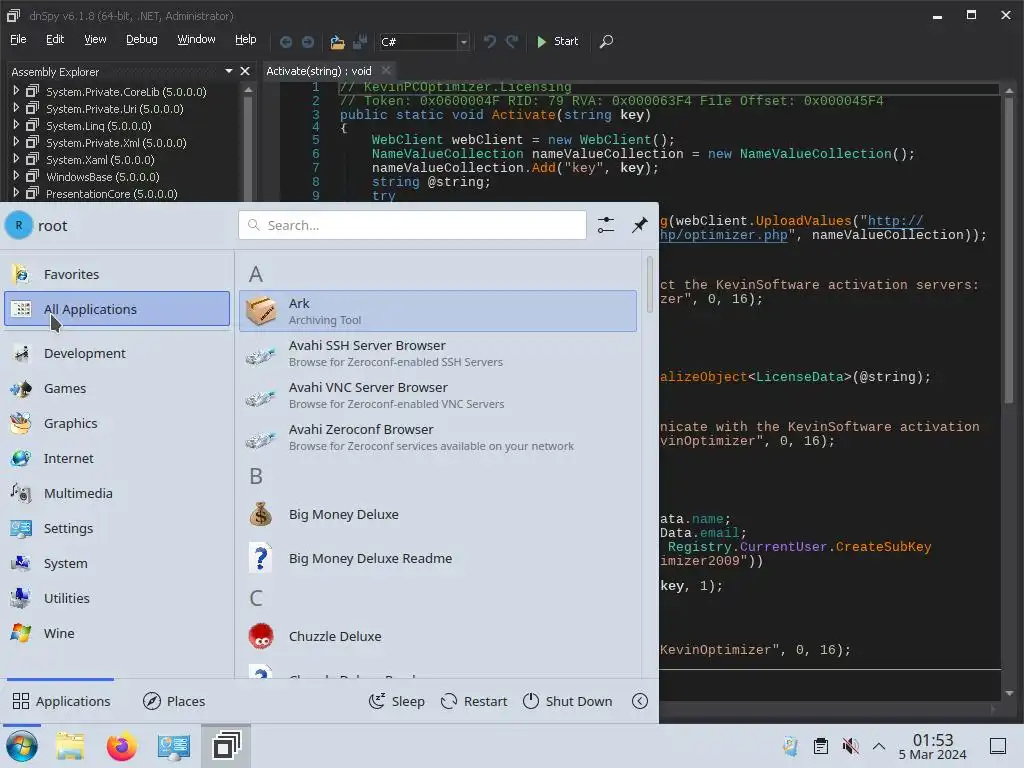Select the Wine category
Image resolution: width=1024 pixels, height=768 pixels.
117,633
